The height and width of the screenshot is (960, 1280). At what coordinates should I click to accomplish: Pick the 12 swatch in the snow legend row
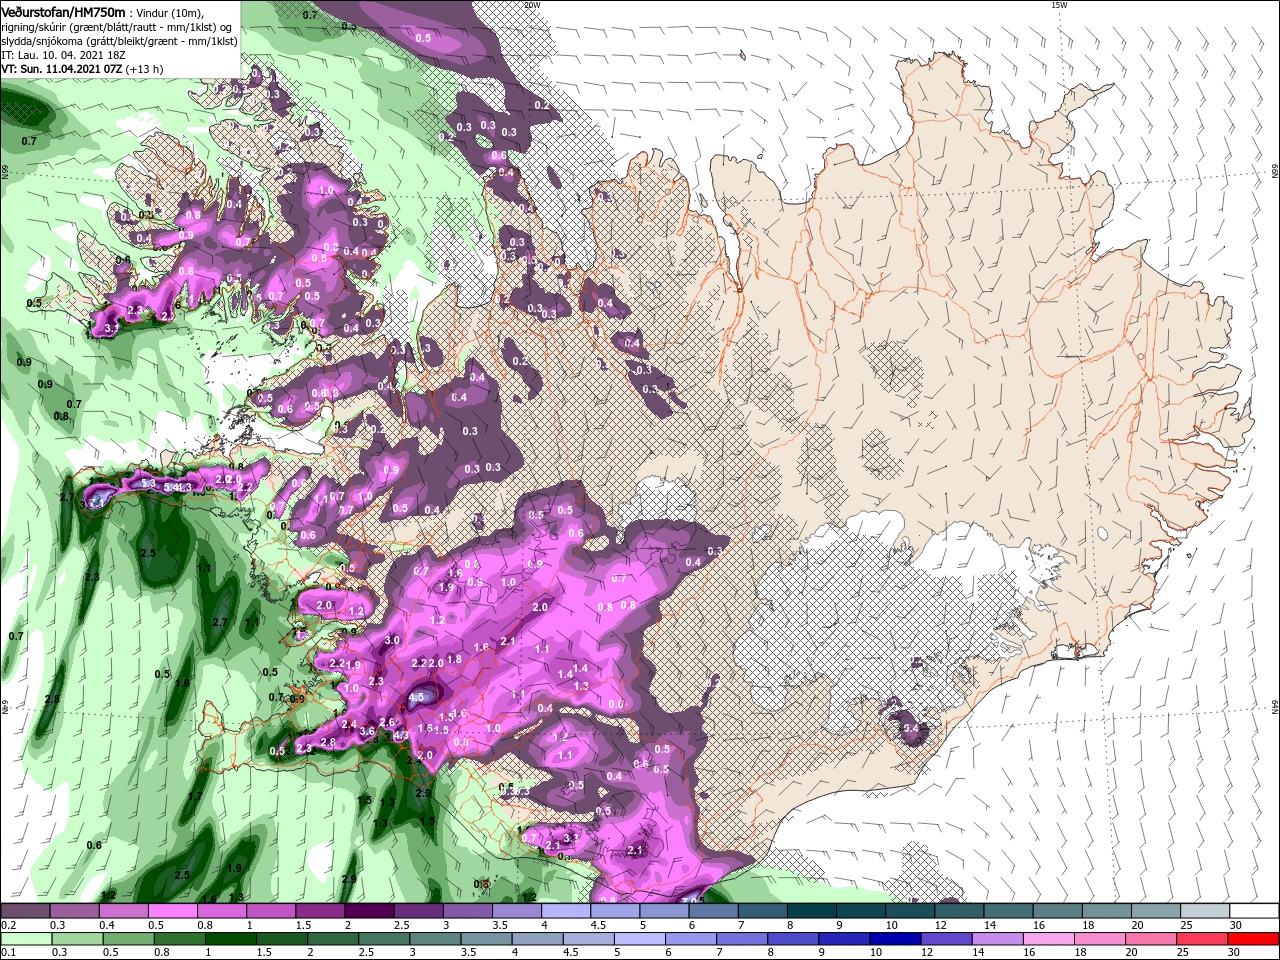tap(957, 911)
